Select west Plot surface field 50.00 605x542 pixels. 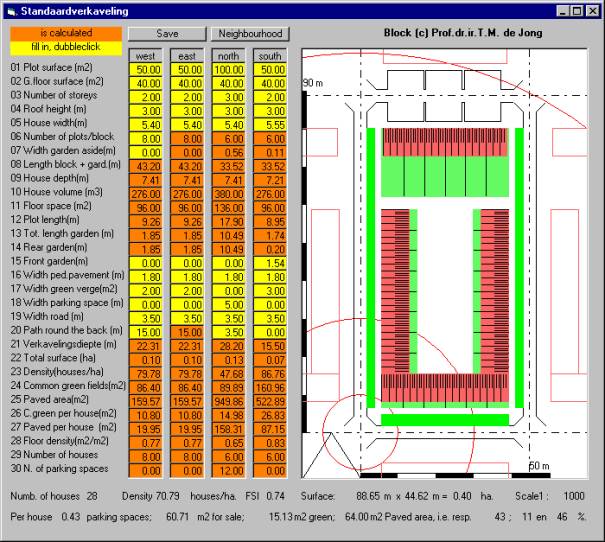145,70
